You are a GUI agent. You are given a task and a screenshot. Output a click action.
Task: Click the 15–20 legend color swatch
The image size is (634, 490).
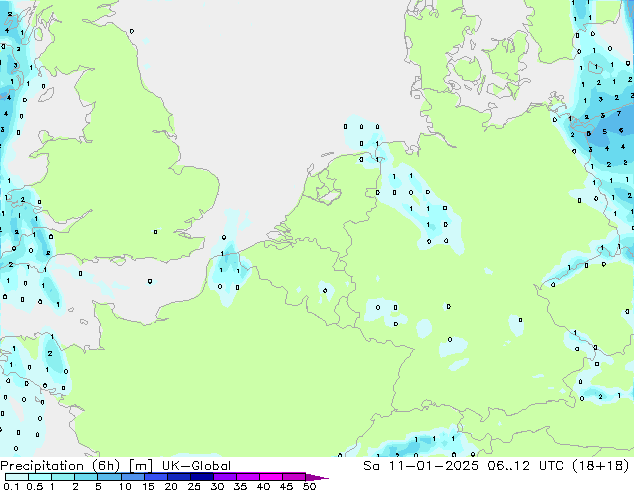pyautogui.click(x=155, y=477)
